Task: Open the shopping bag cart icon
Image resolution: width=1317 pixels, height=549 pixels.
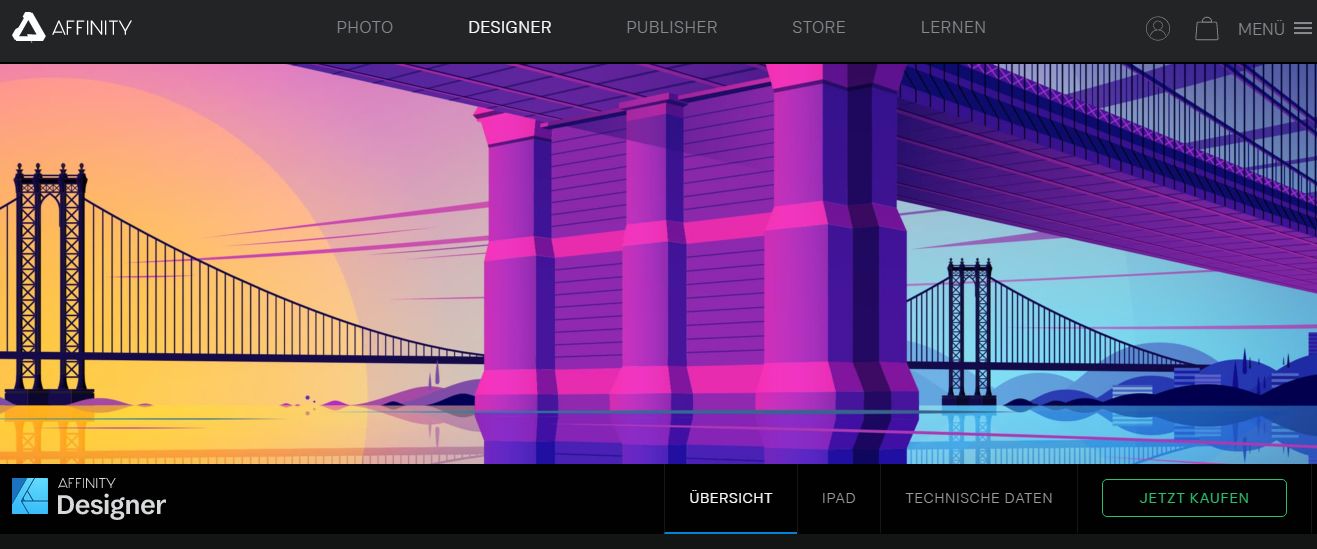Action: pos(1206,29)
